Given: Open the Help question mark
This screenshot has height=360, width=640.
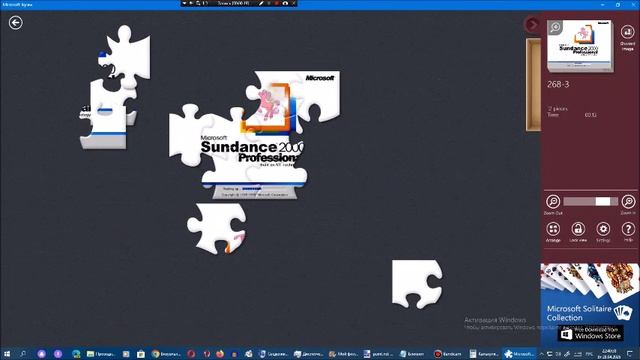Looking at the screenshot, I should [628, 229].
